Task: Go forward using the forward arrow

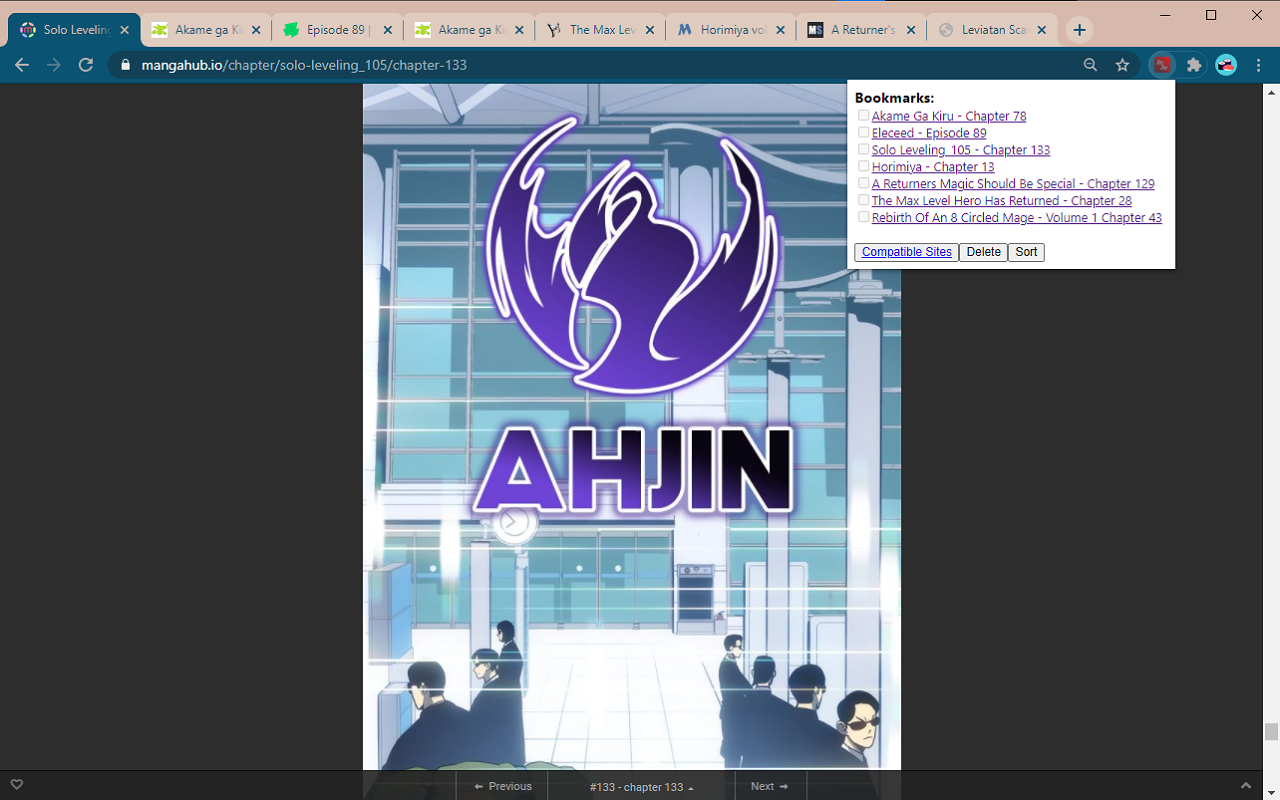Action: pyautogui.click(x=54, y=65)
